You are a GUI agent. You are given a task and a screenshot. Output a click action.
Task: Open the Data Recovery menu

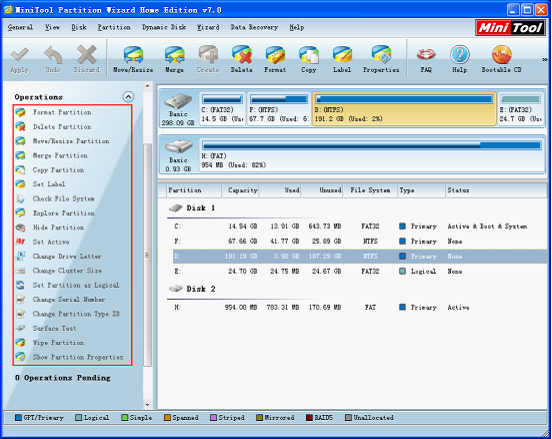254,27
